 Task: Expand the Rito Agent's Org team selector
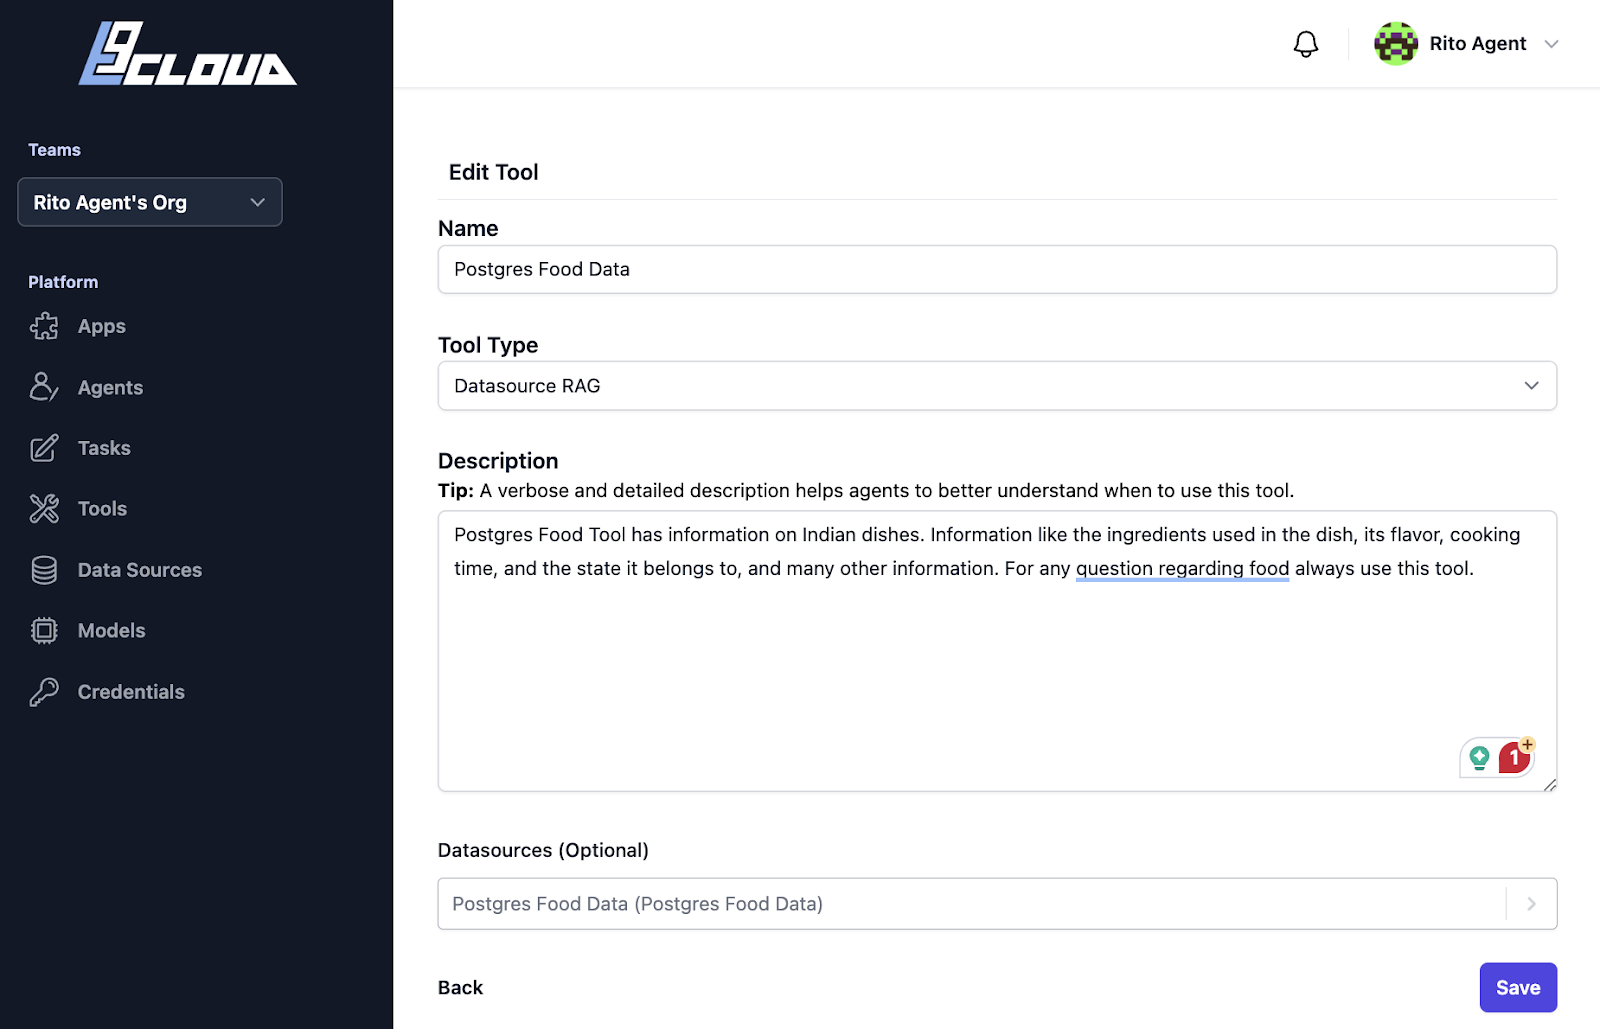[150, 202]
